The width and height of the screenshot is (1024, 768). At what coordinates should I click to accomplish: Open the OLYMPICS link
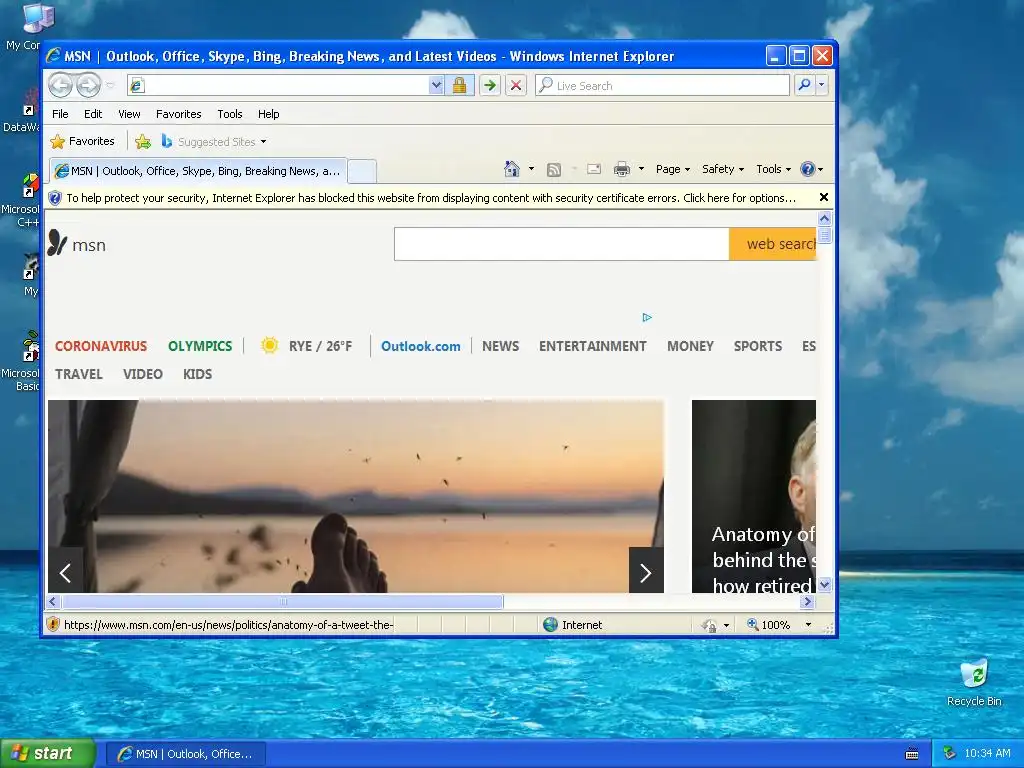pyautogui.click(x=200, y=346)
